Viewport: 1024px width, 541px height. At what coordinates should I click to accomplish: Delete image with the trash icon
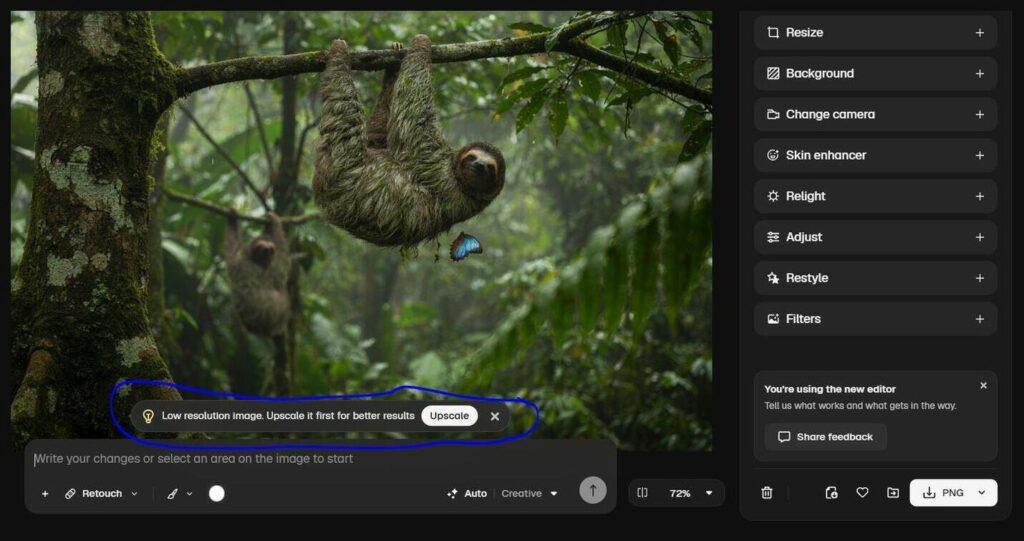(767, 493)
